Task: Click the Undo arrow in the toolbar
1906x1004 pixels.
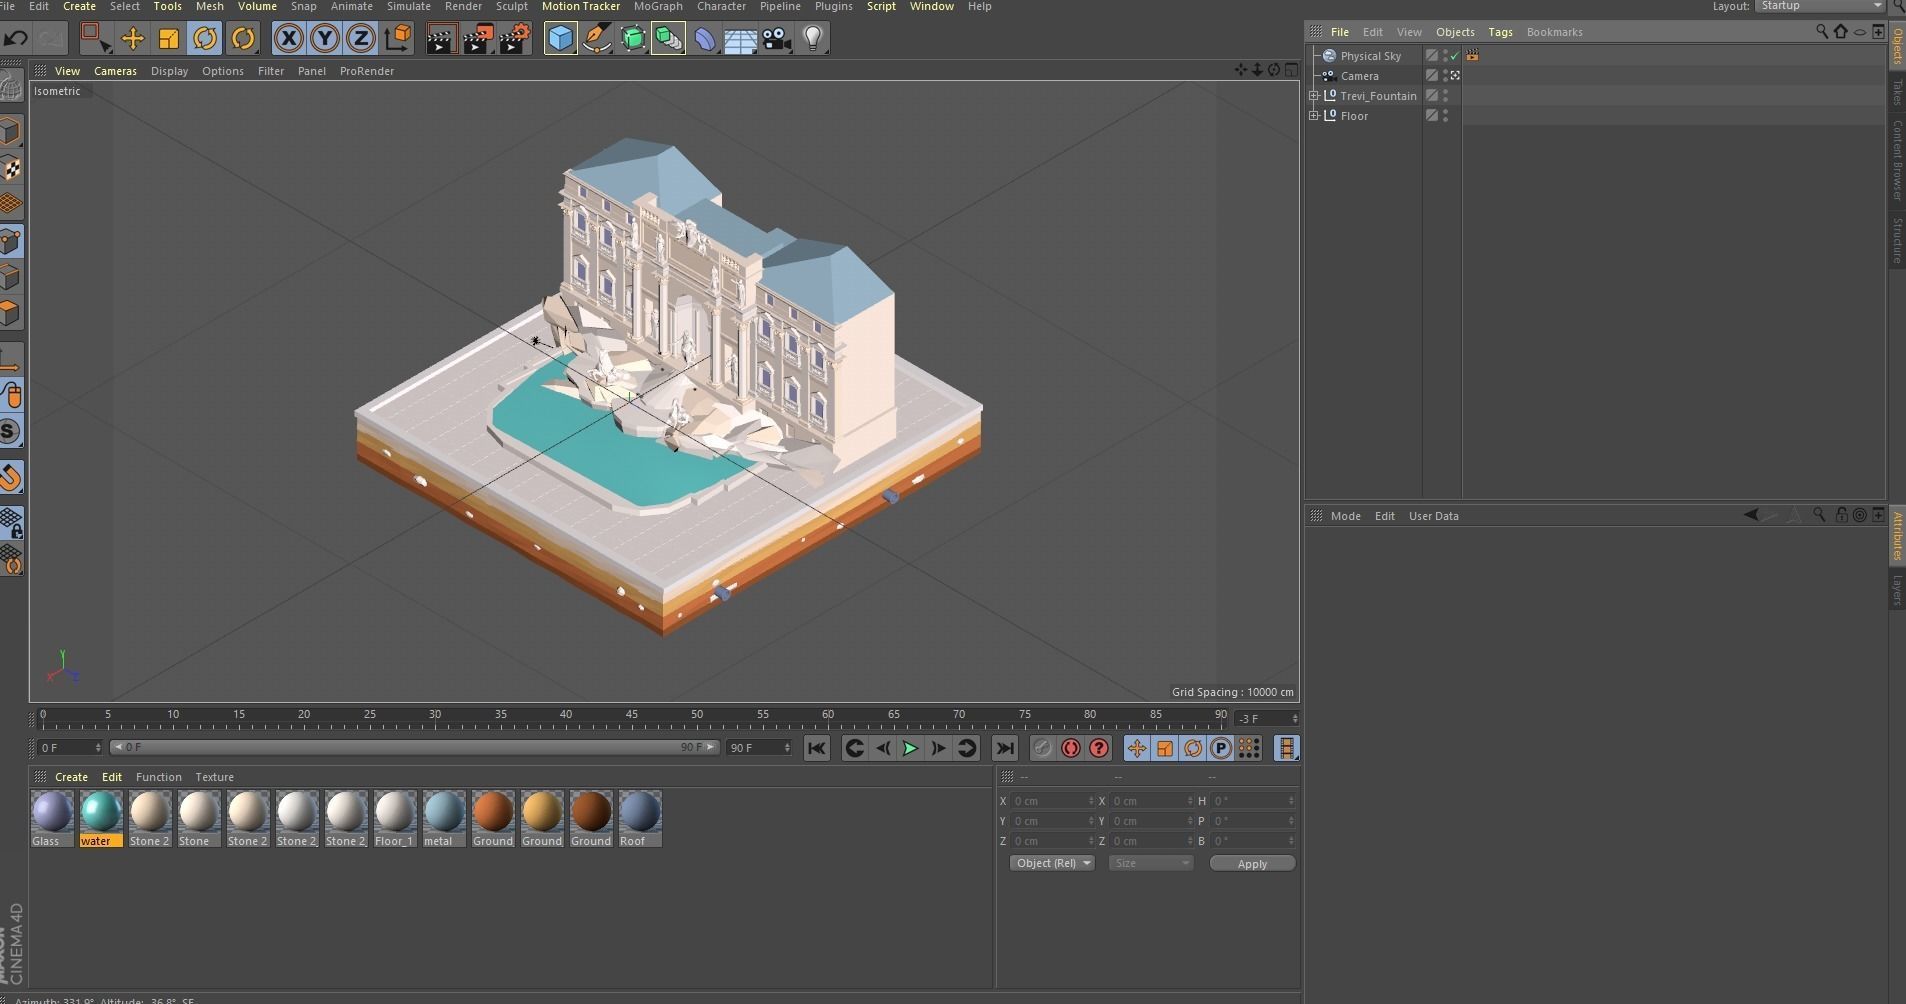Action: point(16,39)
